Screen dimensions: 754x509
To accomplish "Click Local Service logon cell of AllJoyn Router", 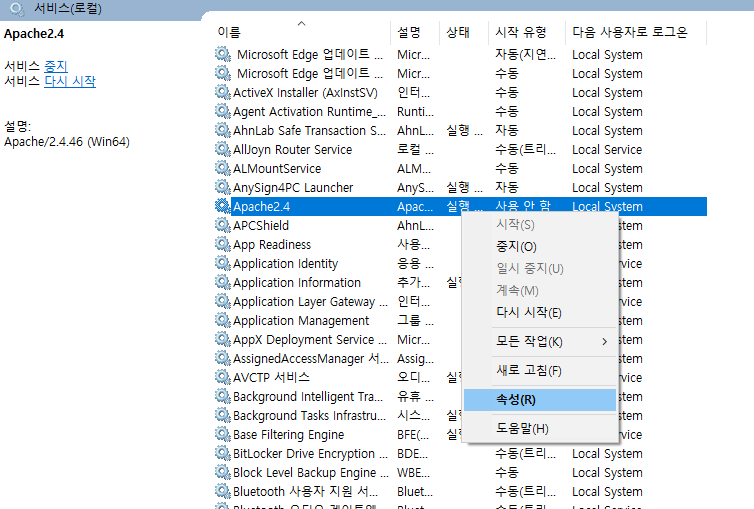I will point(607,149).
